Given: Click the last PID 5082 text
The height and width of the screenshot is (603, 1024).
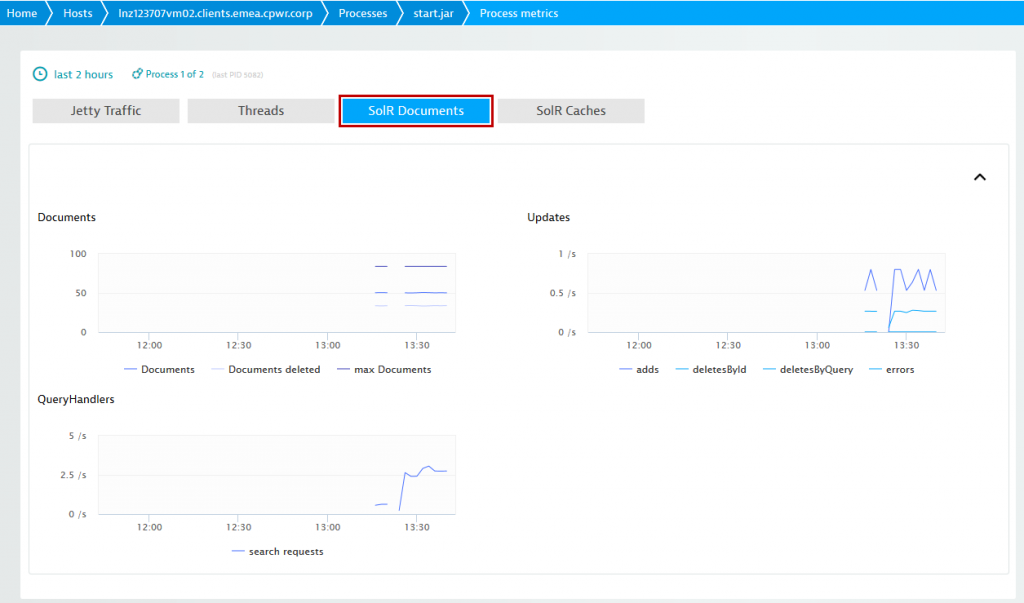Looking at the screenshot, I should pyautogui.click(x=238, y=75).
